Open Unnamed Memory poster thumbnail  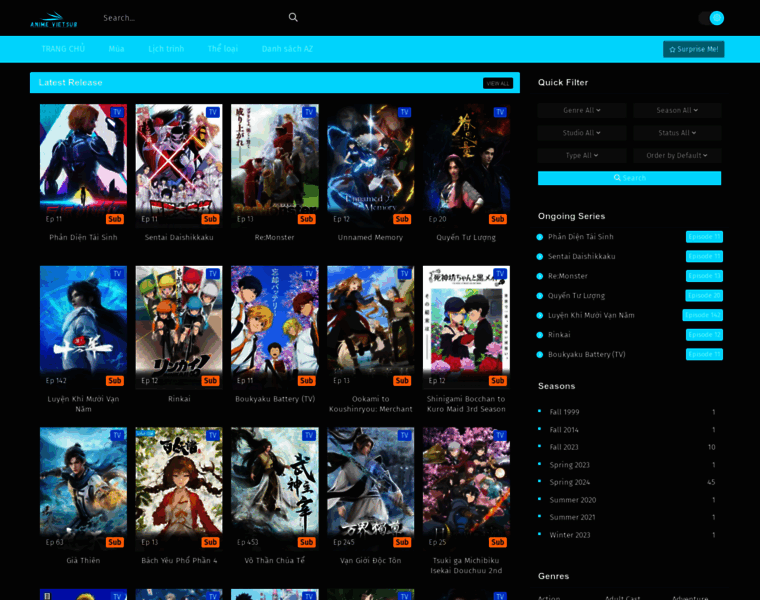click(x=370, y=165)
